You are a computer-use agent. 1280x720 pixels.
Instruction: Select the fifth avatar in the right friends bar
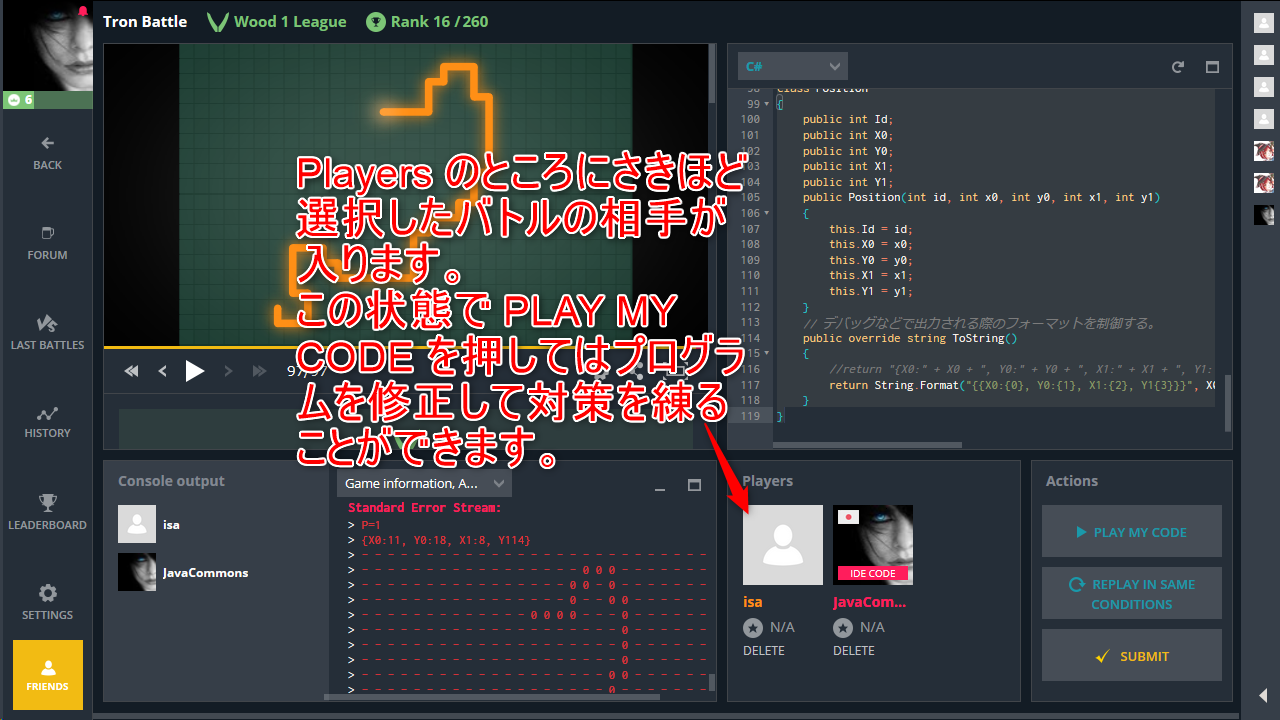1264,151
